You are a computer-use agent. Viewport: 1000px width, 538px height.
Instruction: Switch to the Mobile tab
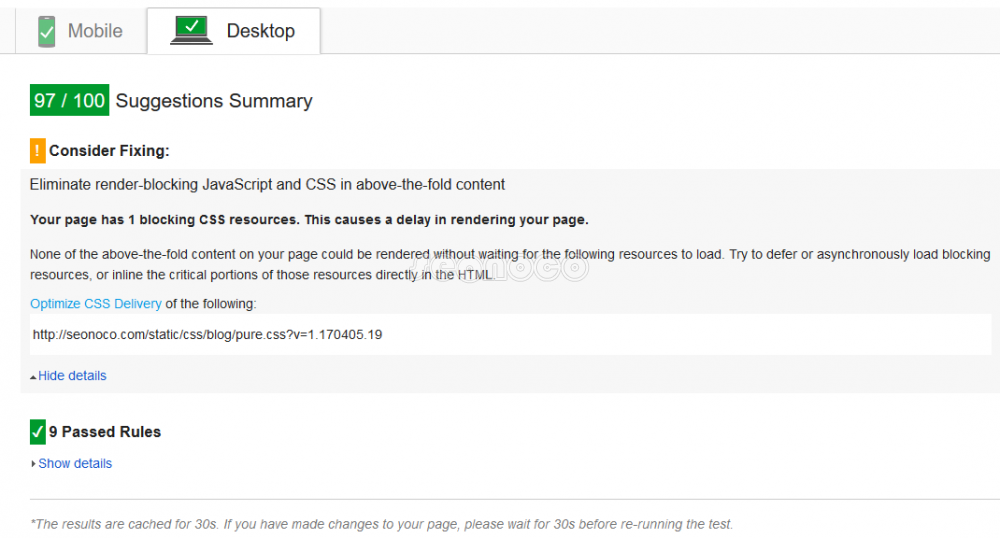[x=94, y=31]
